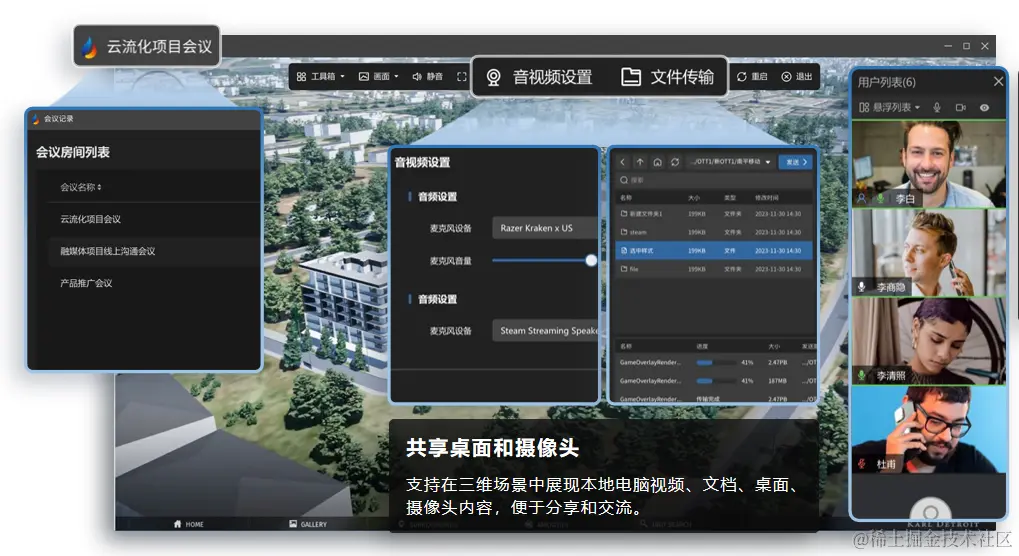Click the file search field

pos(714,180)
